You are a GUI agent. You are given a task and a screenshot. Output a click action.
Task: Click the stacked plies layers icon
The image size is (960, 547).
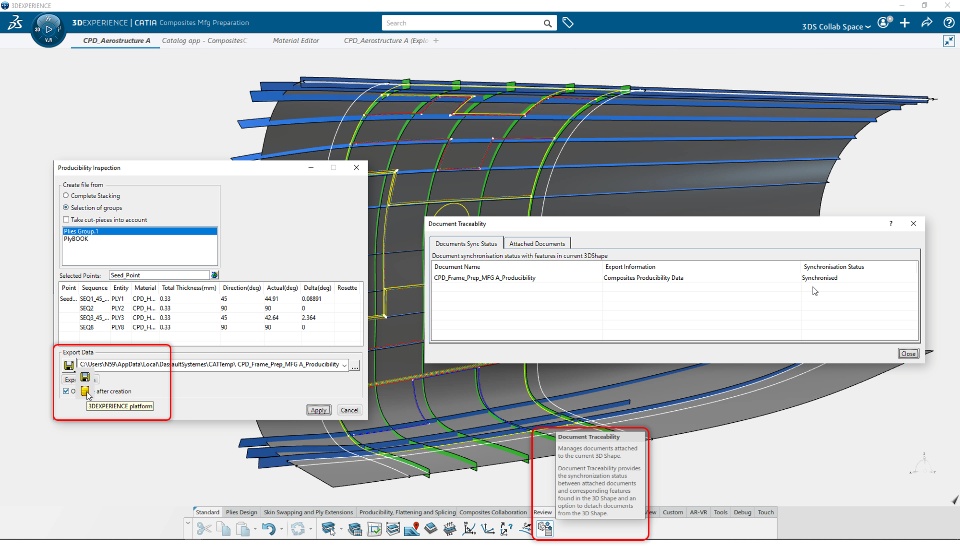[x=393, y=529]
